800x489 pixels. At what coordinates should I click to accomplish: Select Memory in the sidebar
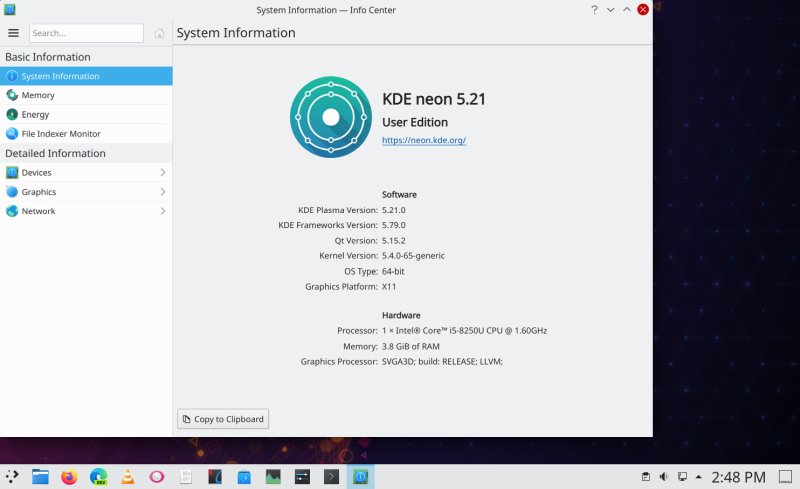[x=86, y=95]
